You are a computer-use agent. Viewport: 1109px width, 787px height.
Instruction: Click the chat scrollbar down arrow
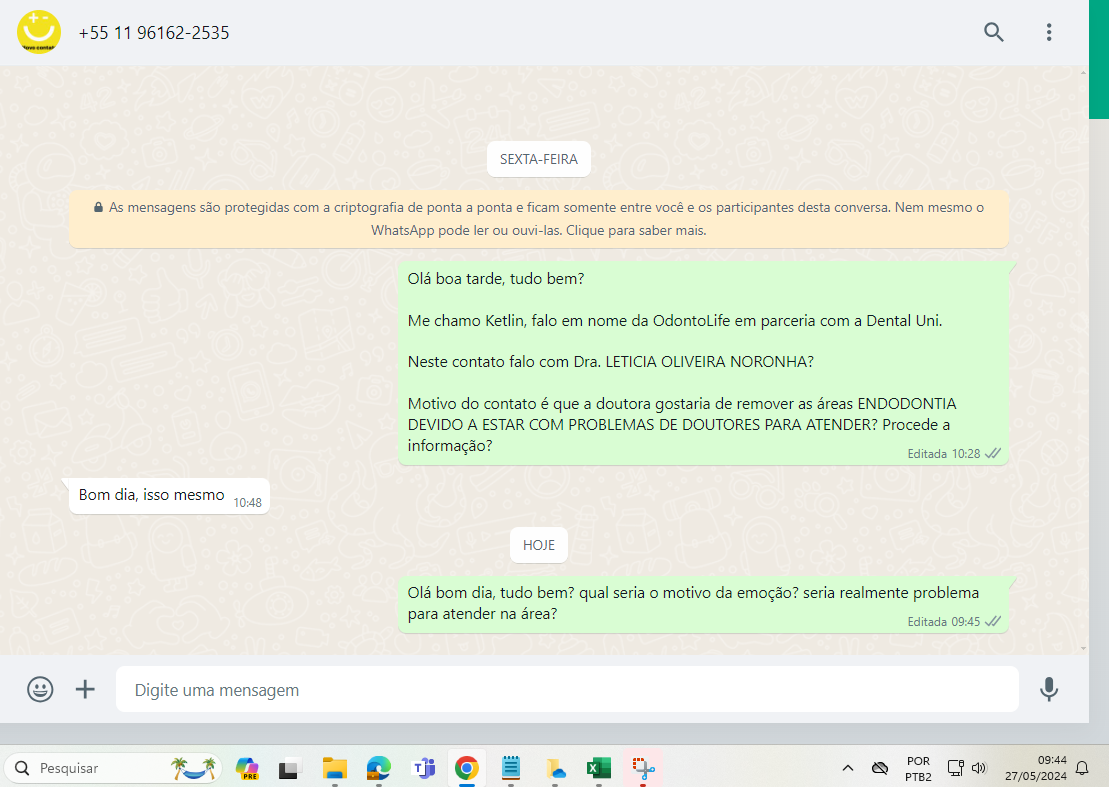tap(1084, 648)
